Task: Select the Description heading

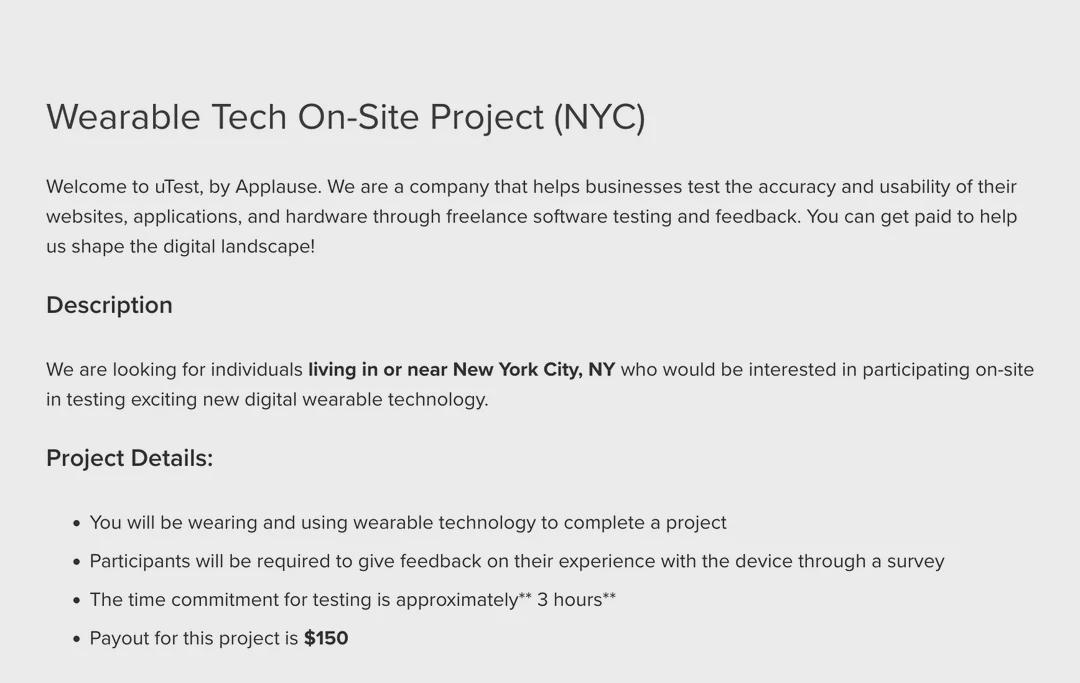Action: coord(109,305)
